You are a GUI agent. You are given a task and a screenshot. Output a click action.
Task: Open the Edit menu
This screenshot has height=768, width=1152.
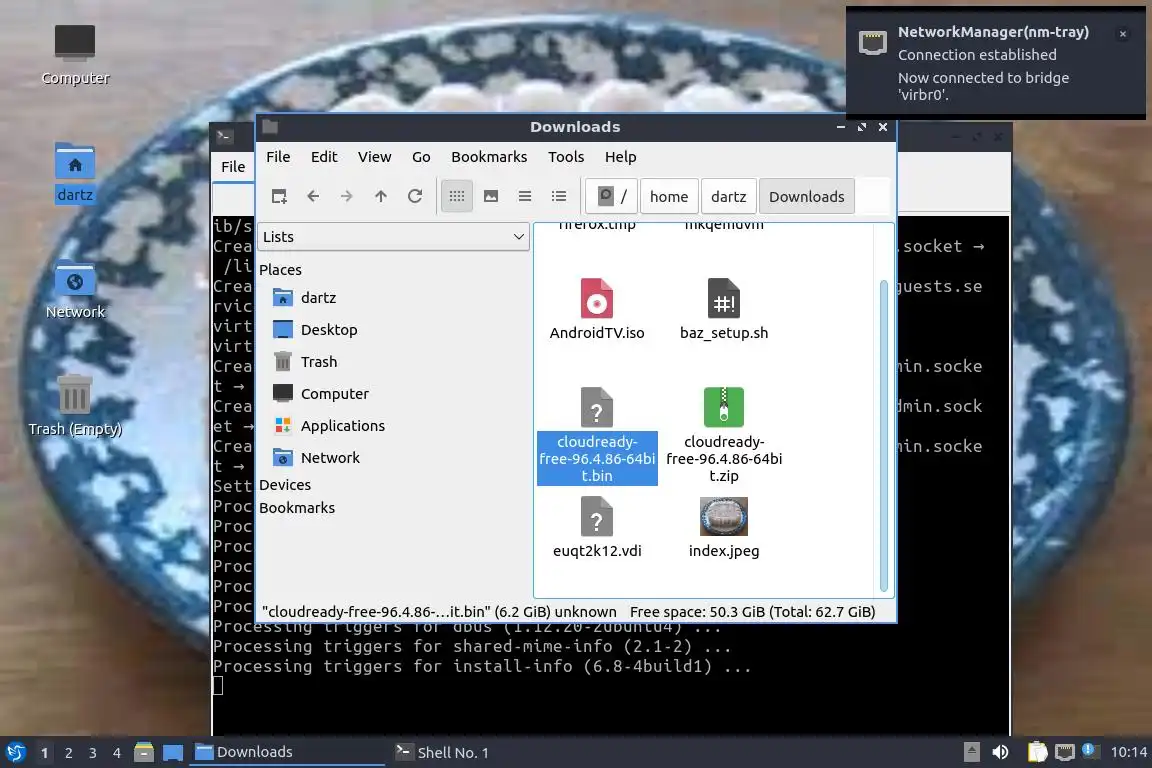324,157
